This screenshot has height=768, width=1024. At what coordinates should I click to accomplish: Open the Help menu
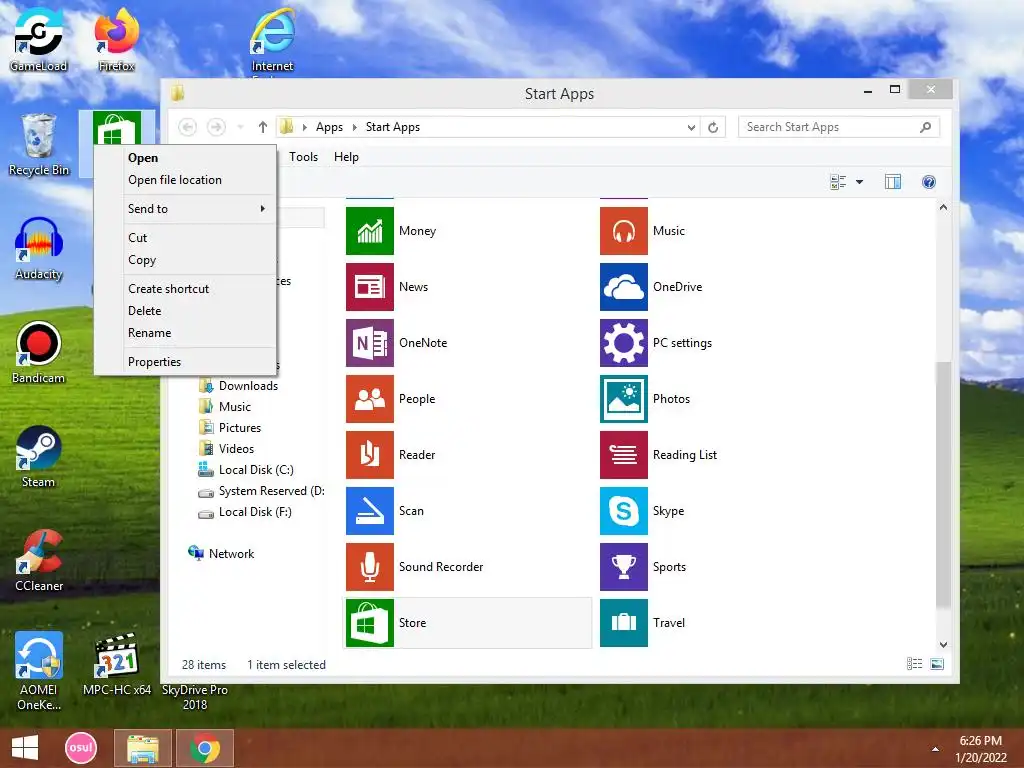(346, 157)
